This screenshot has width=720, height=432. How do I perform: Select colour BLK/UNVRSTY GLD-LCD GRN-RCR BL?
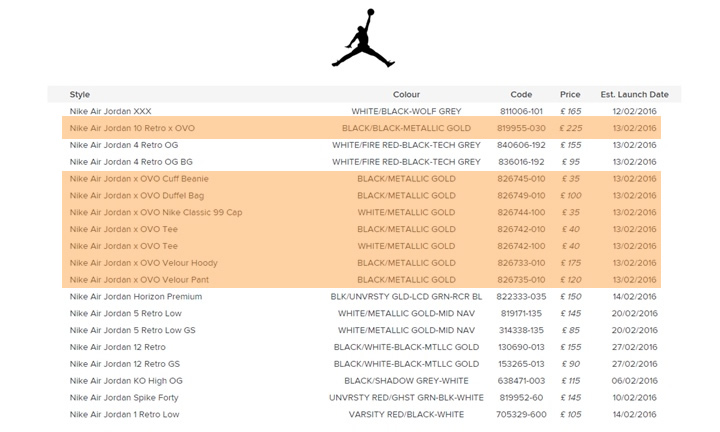[x=406, y=297]
